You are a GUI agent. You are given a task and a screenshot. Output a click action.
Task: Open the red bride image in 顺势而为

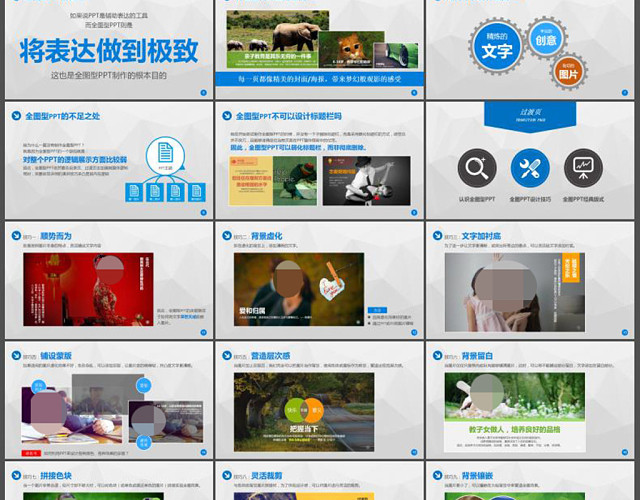89,289
